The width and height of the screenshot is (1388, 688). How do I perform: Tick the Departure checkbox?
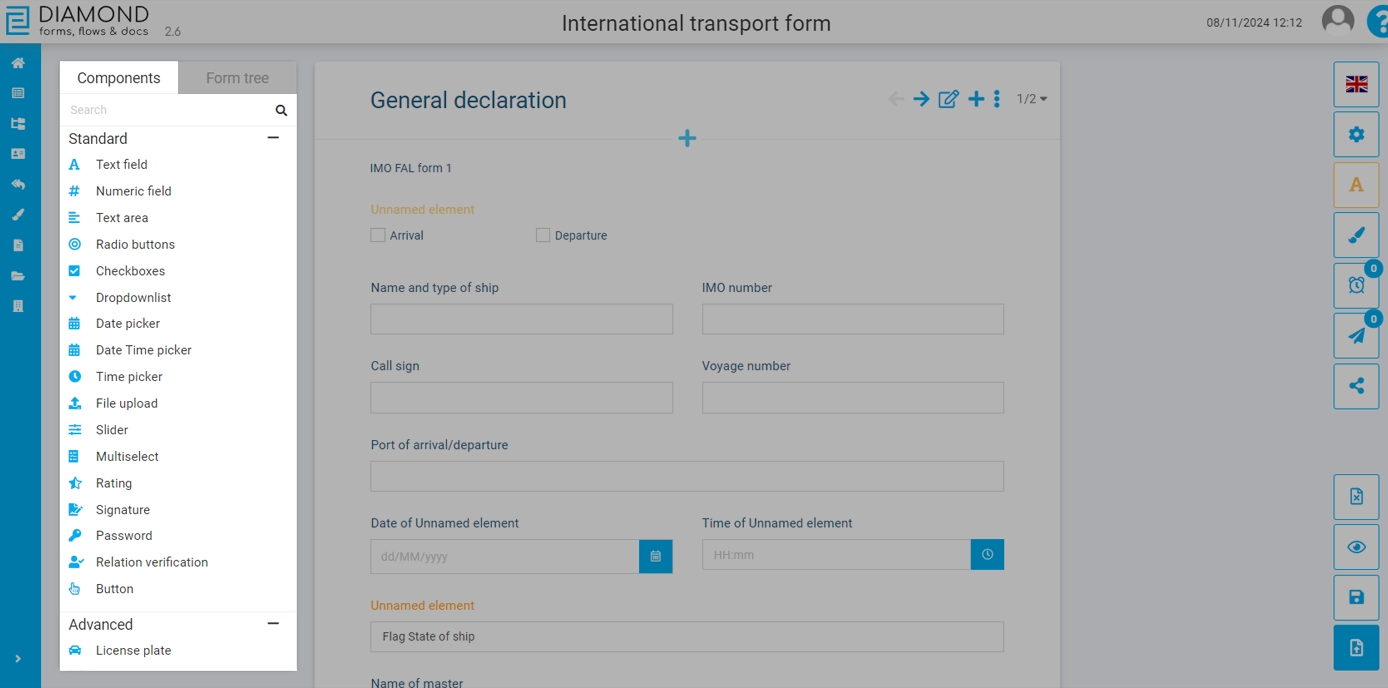pyautogui.click(x=543, y=235)
